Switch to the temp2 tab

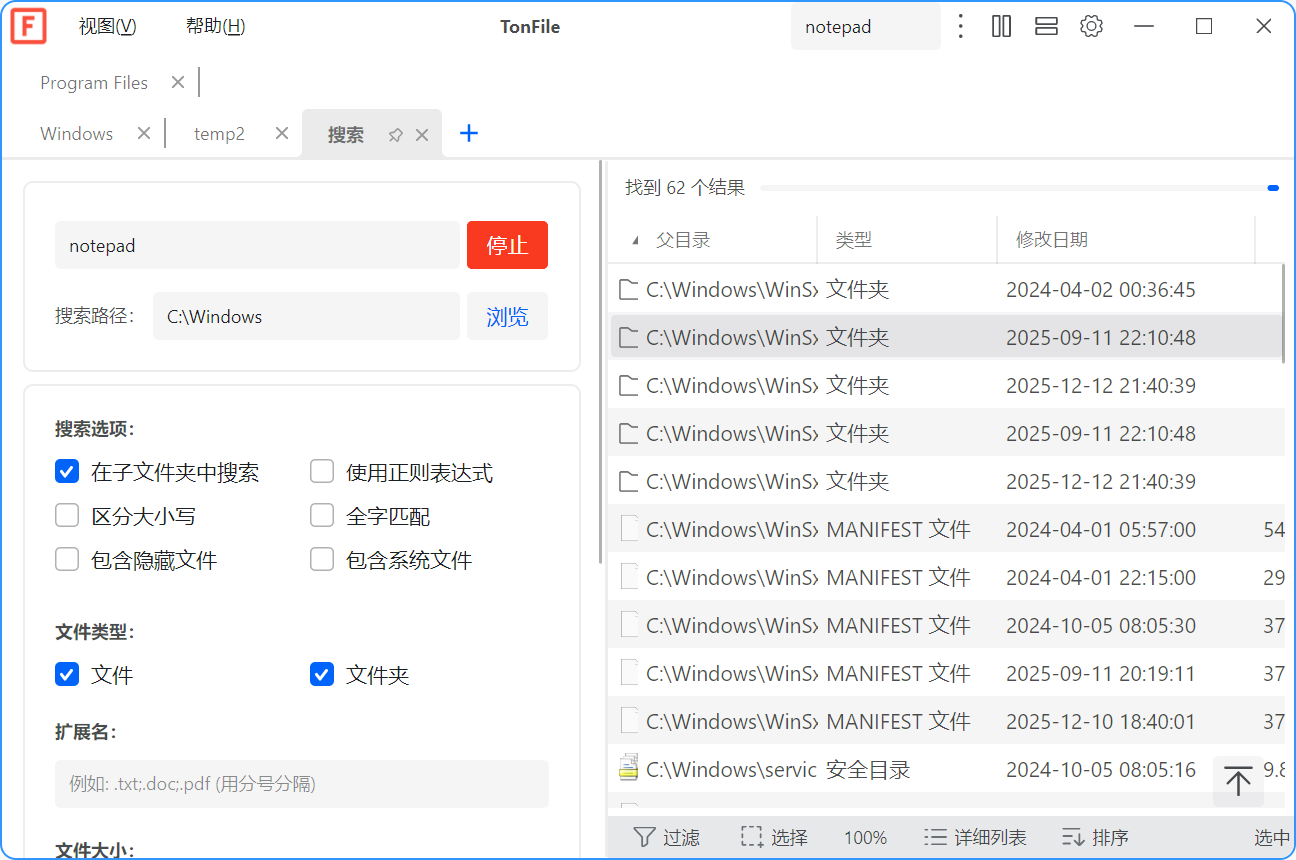pos(218,132)
